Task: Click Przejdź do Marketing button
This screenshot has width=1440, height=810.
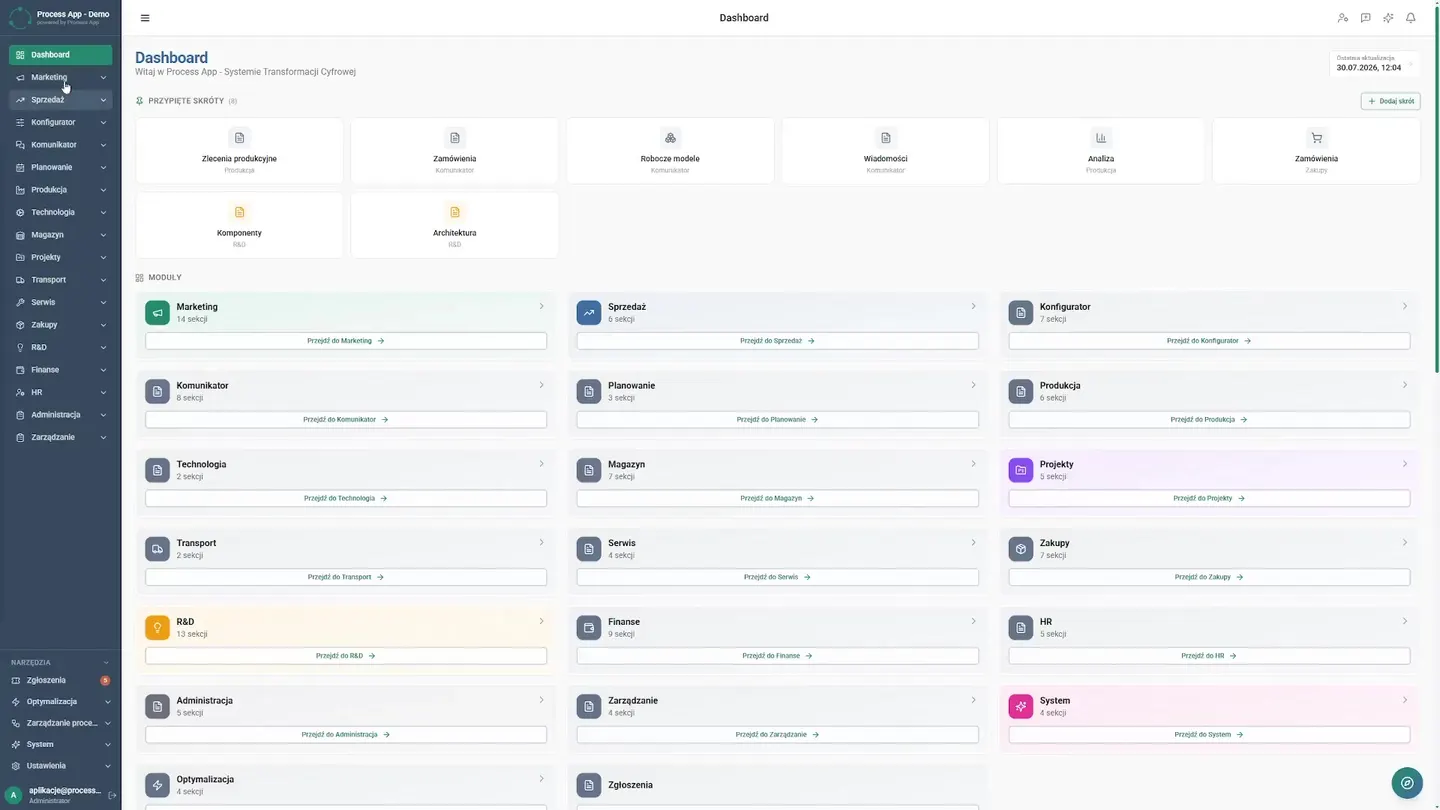Action: click(346, 341)
